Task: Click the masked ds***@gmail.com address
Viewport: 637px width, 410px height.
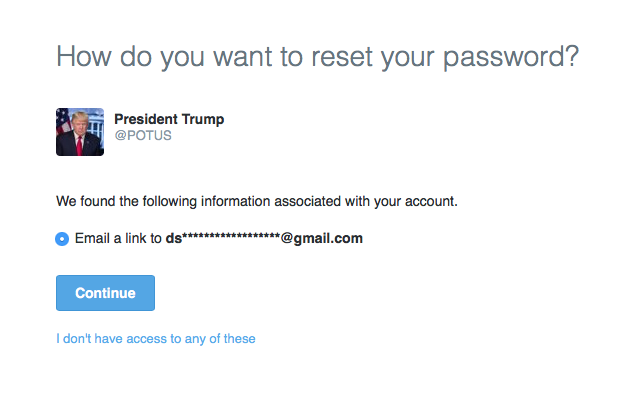Action: [x=263, y=238]
